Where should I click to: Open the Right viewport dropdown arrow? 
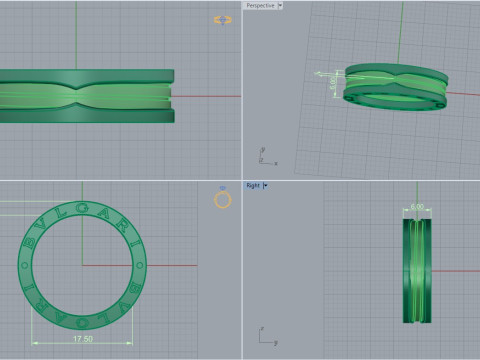266,186
